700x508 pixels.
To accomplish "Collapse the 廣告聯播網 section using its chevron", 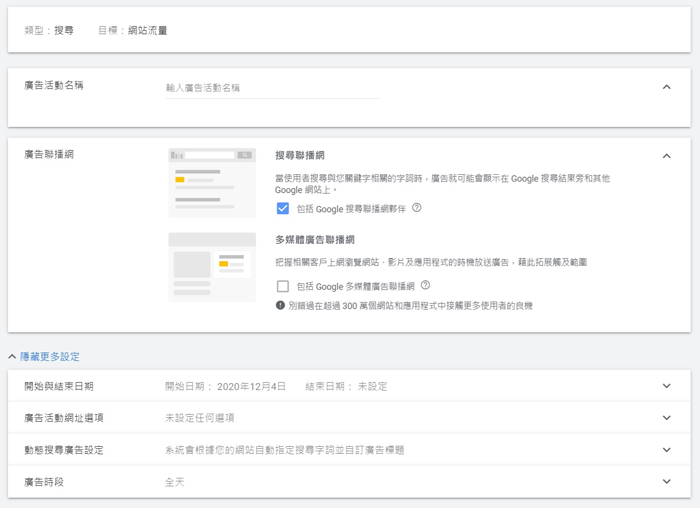I will pyautogui.click(x=666, y=156).
